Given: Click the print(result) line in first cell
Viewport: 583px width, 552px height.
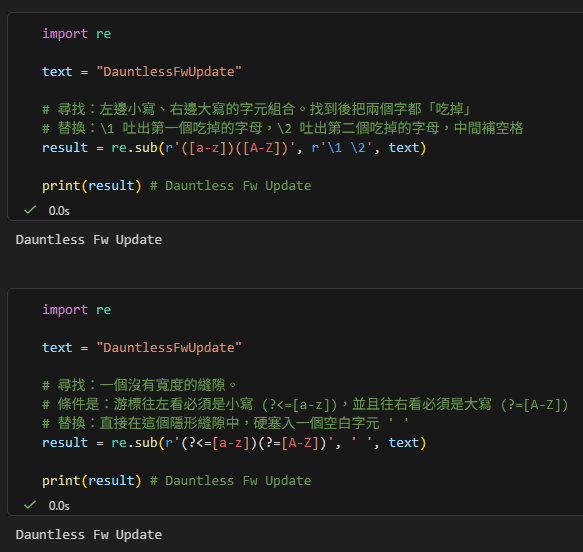Looking at the screenshot, I should click(177, 185).
